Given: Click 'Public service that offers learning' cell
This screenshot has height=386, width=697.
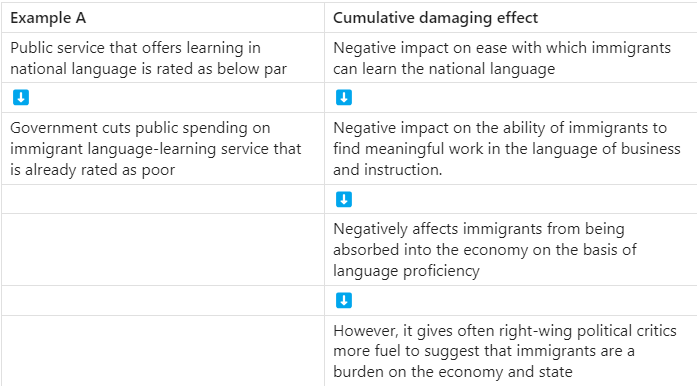Looking at the screenshot, I should click(163, 57).
